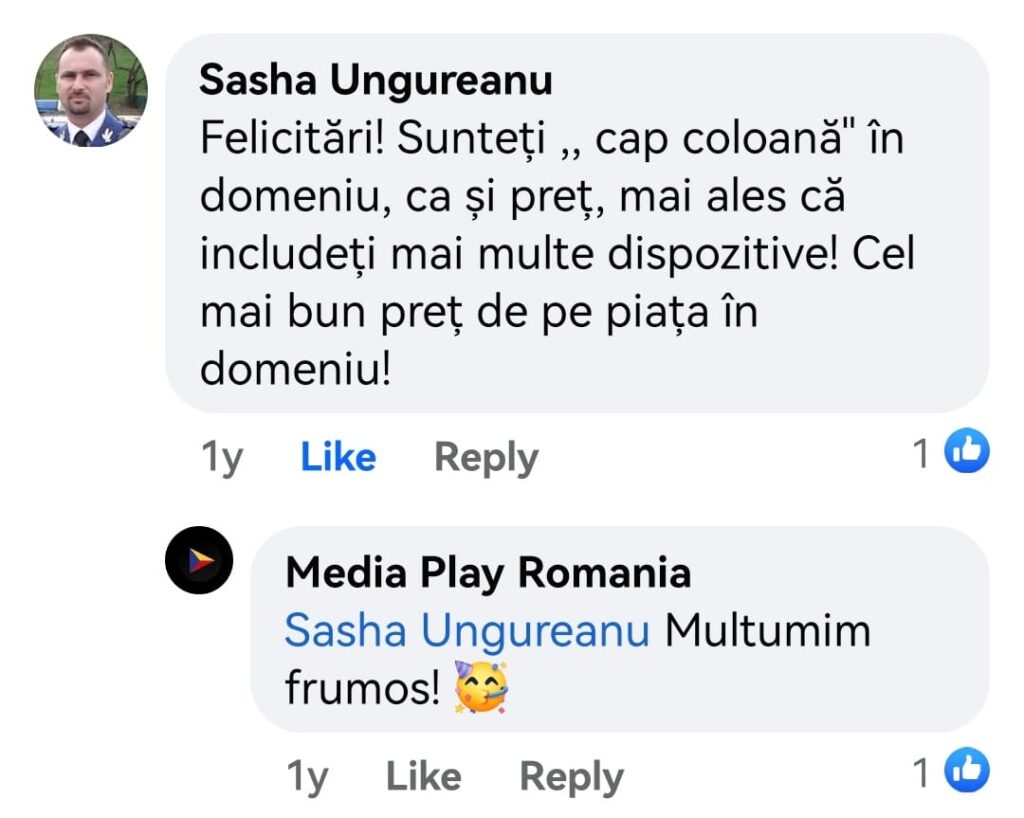Click the blue thumbs-up reaction icon on Sasha's comment
The height and width of the screenshot is (818, 1024).
967,453
